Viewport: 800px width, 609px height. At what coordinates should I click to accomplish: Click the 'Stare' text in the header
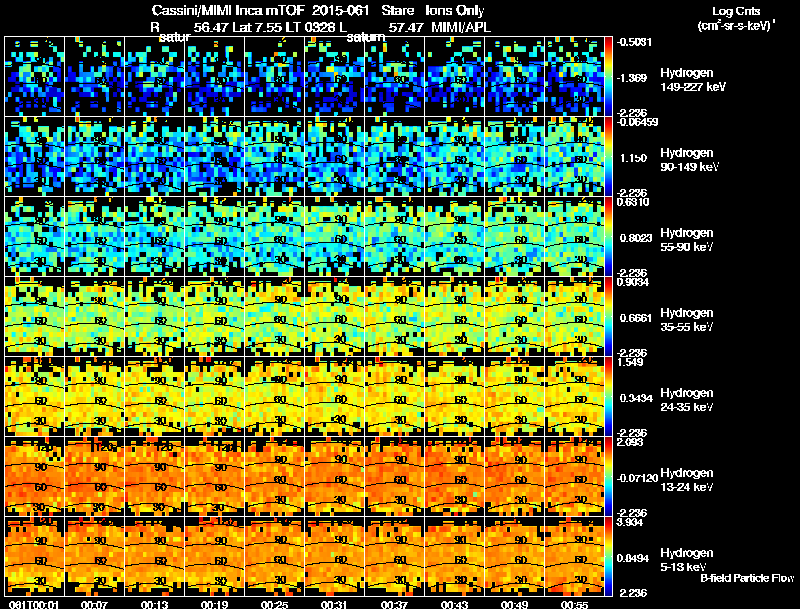tap(397, 11)
